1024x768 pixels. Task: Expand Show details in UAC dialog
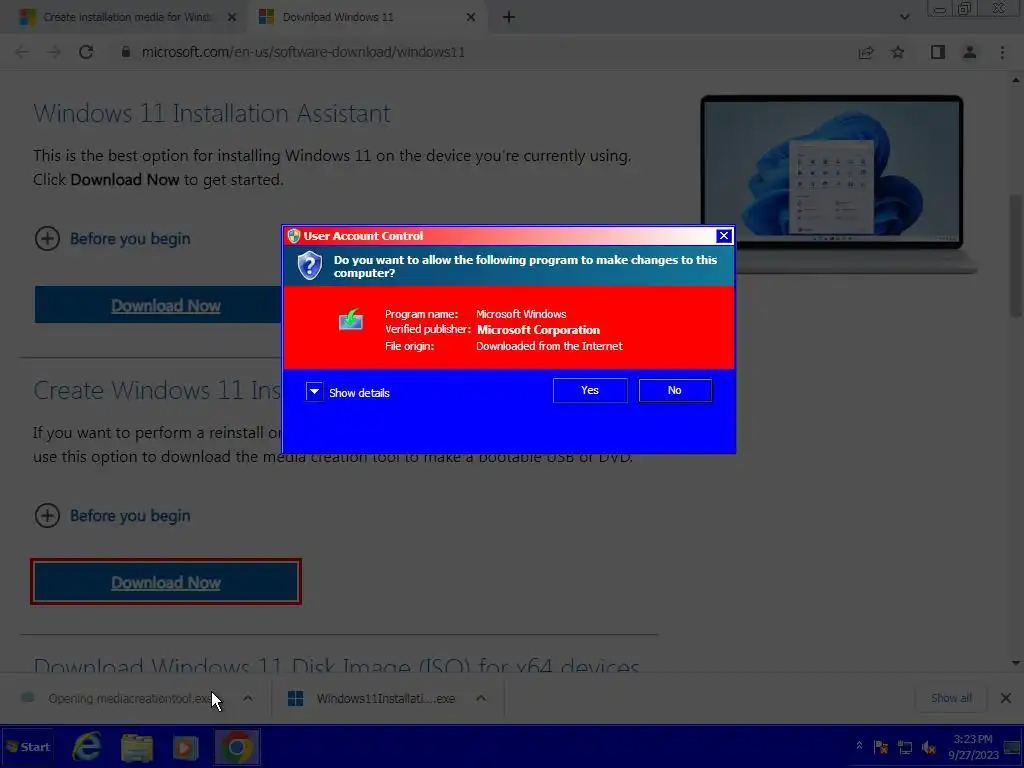[x=314, y=392]
